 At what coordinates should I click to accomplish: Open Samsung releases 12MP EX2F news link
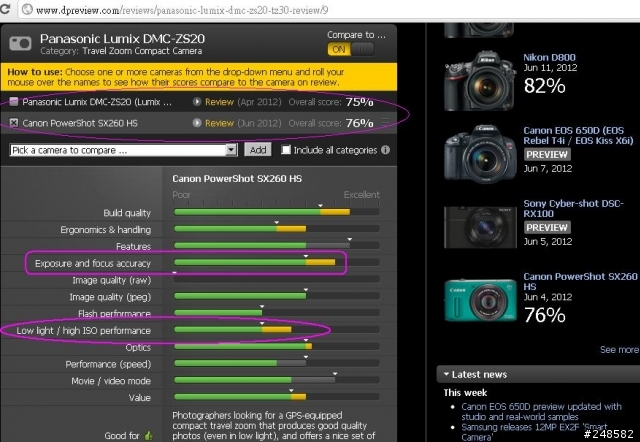click(534, 432)
